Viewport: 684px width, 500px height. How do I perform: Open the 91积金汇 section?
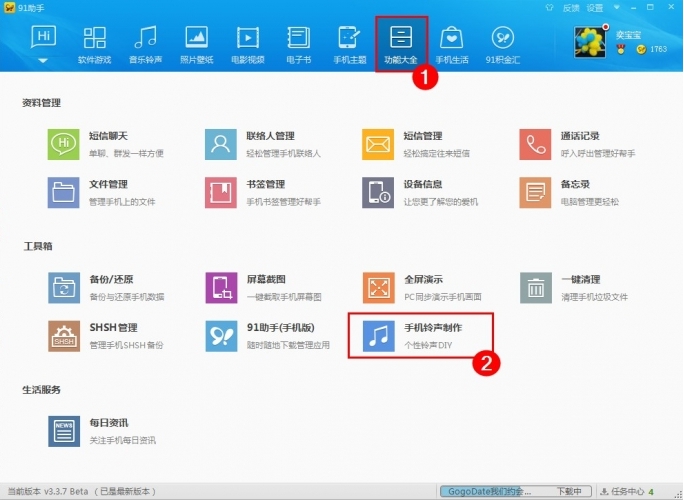point(503,45)
